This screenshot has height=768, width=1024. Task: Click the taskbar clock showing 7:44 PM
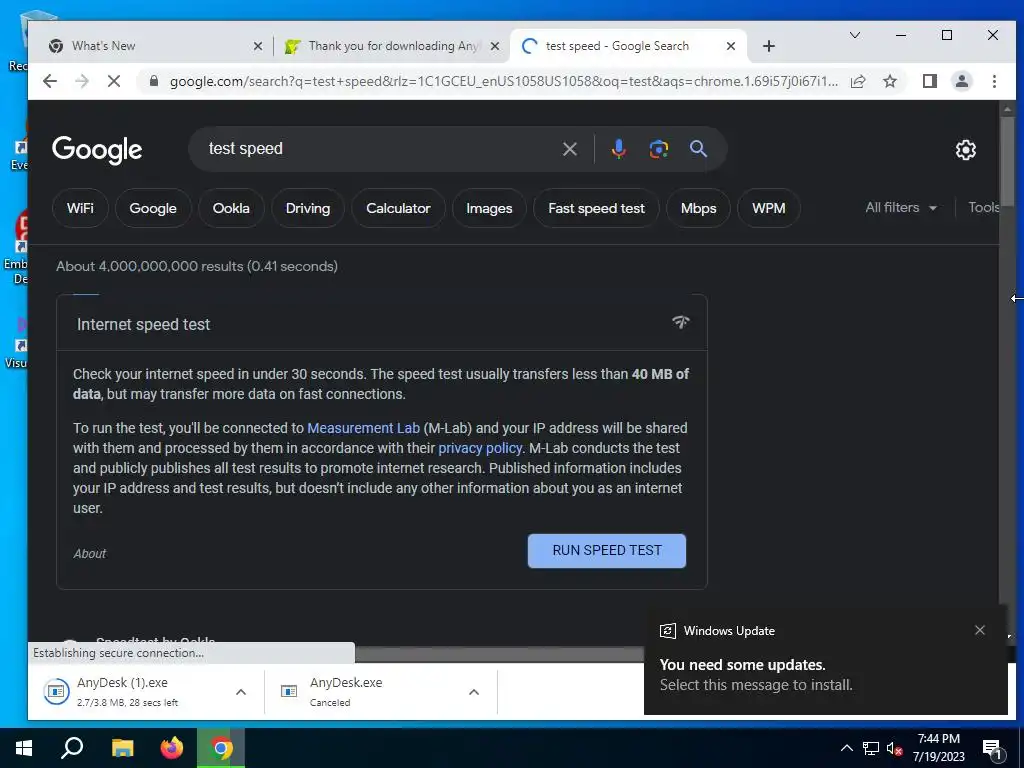click(x=938, y=748)
